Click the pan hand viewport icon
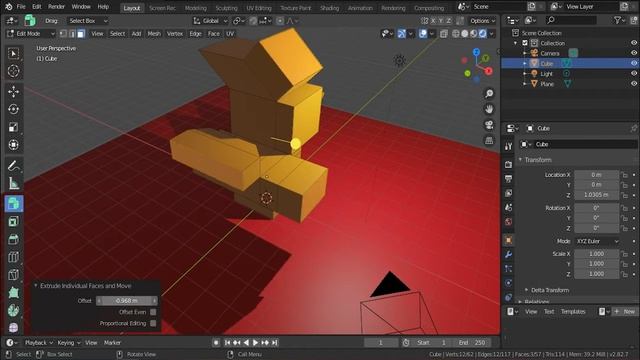Image resolution: width=640 pixels, height=360 pixels. tap(489, 109)
